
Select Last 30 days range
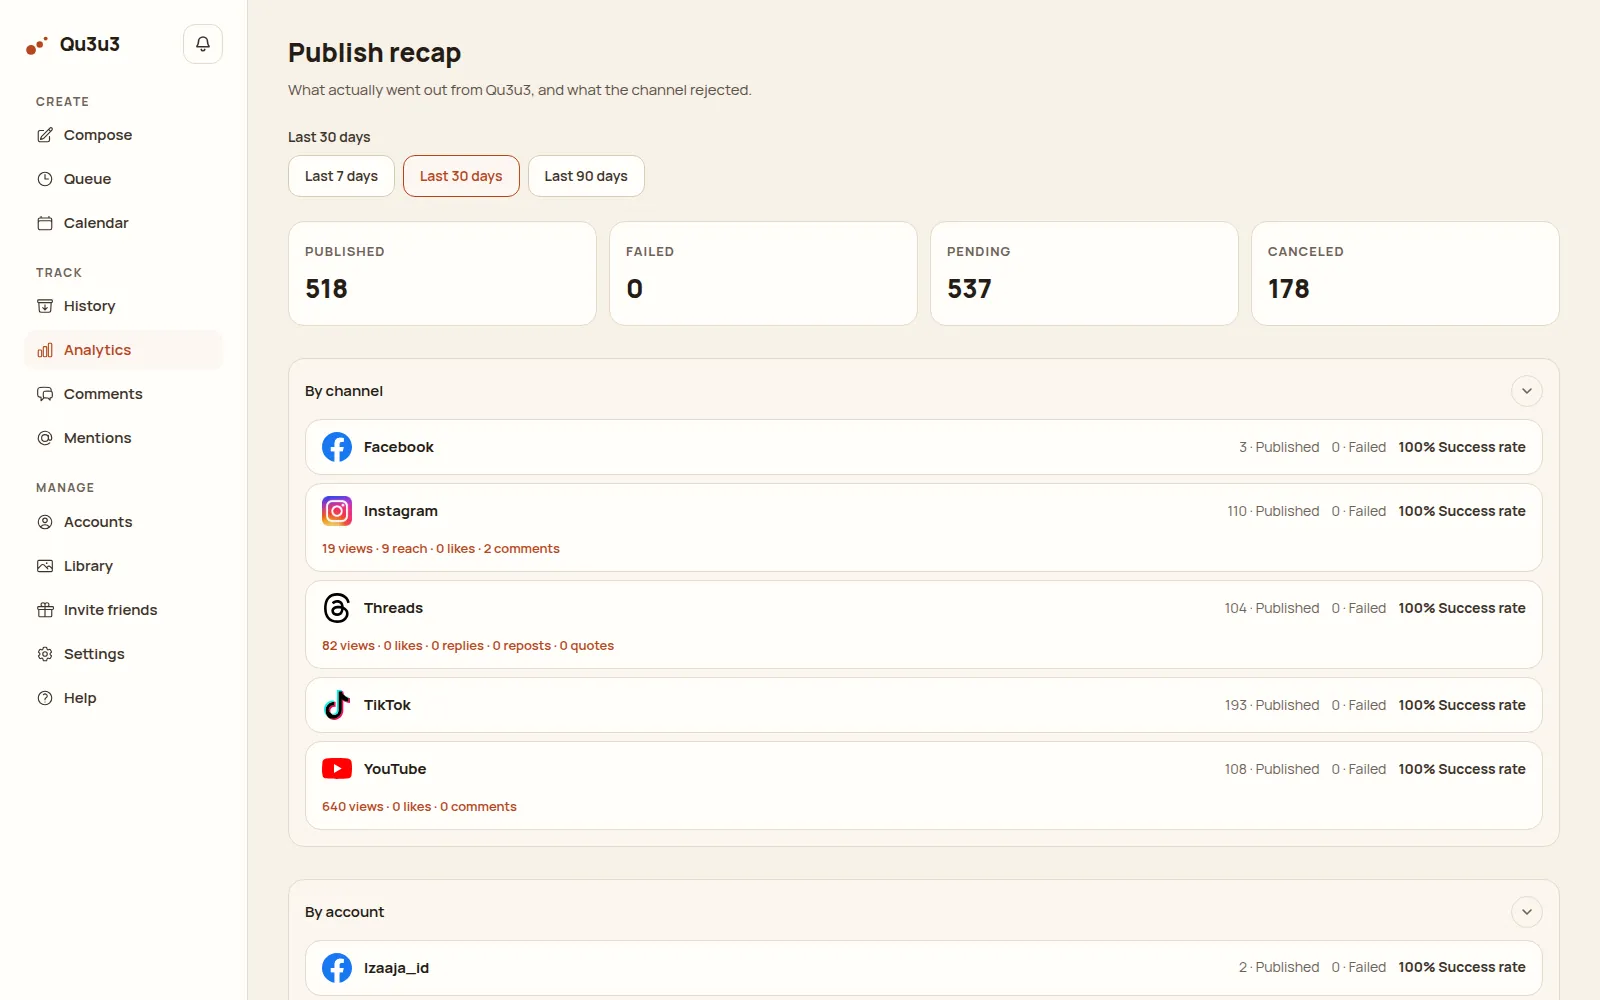[x=461, y=176]
